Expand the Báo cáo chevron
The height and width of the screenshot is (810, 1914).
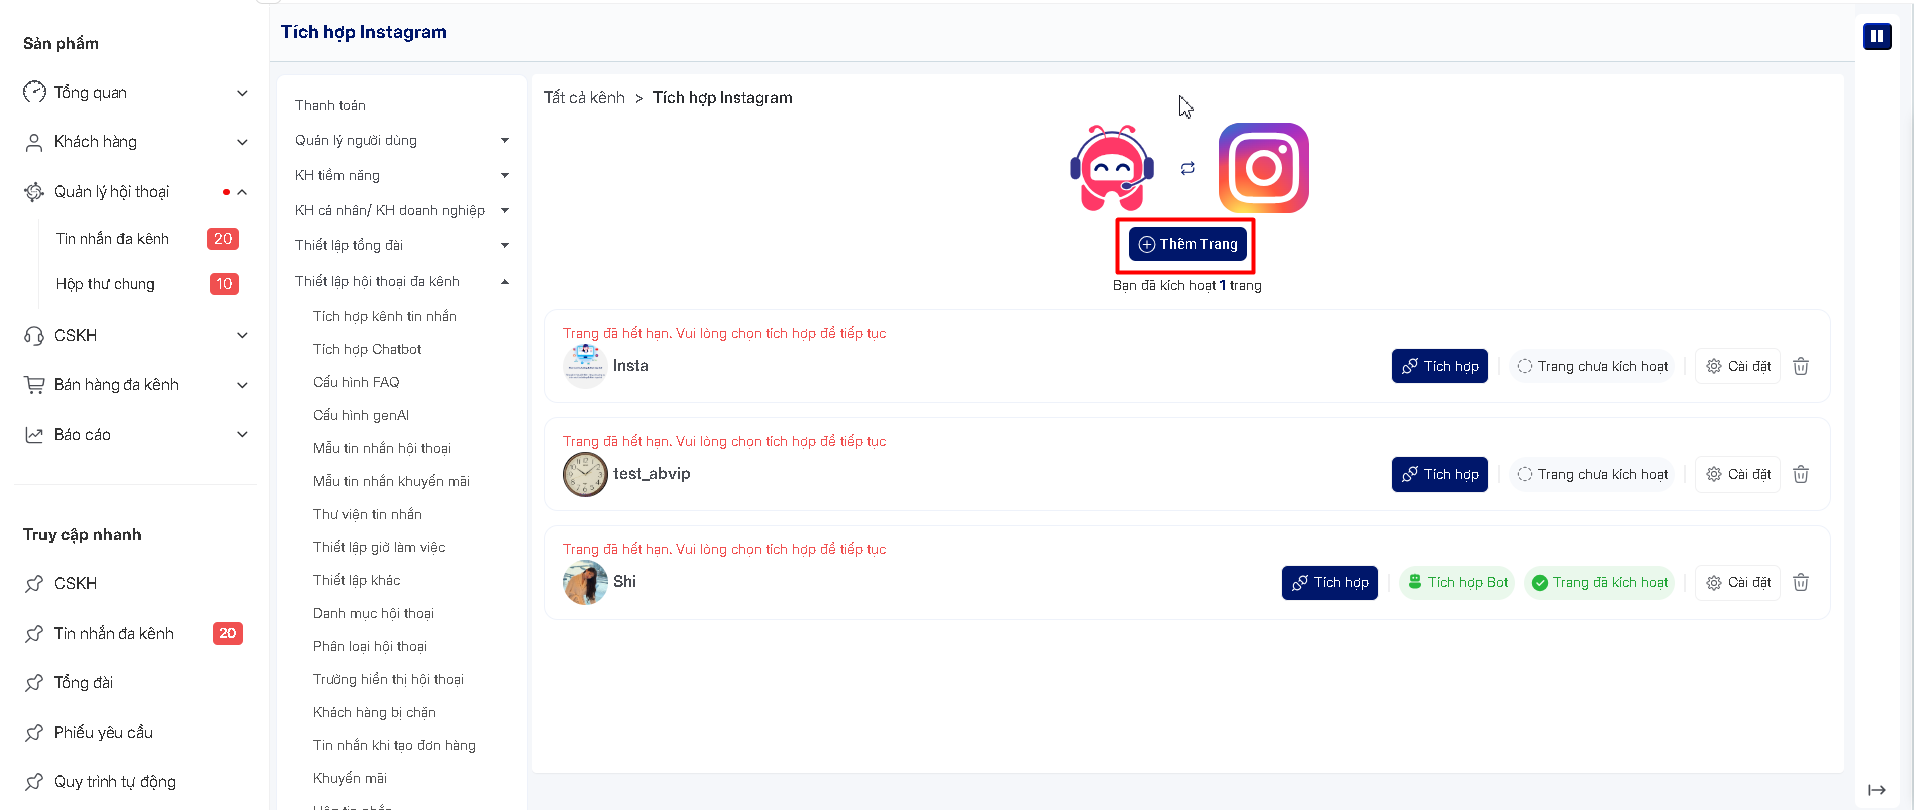242,434
